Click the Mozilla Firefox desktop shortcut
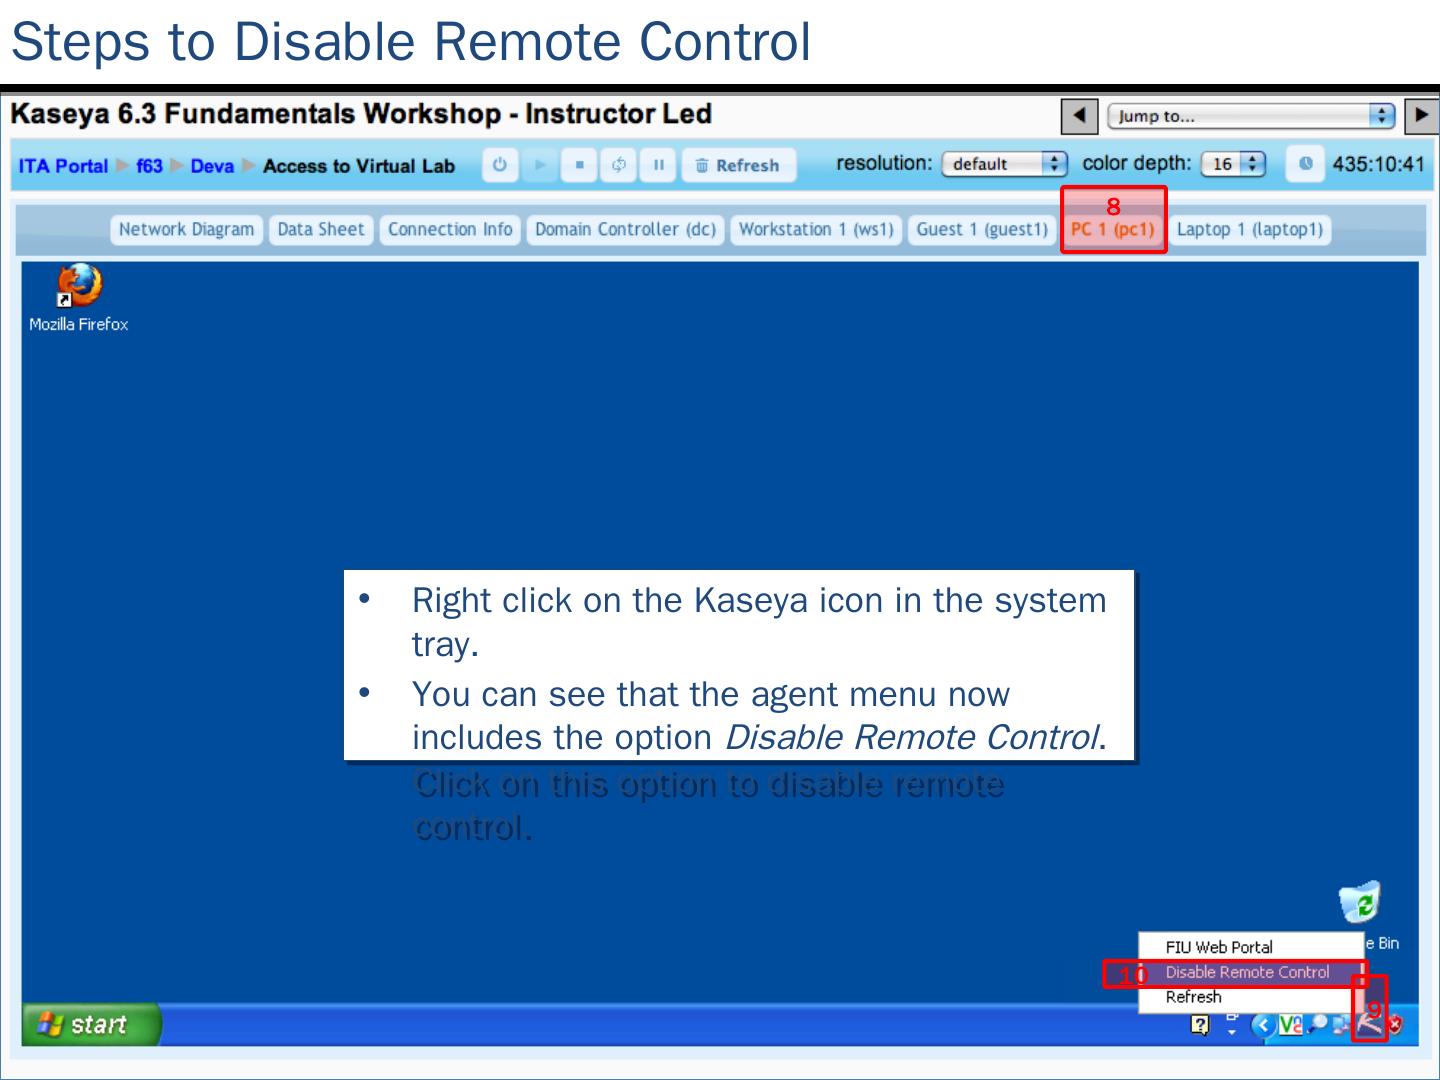 79,298
